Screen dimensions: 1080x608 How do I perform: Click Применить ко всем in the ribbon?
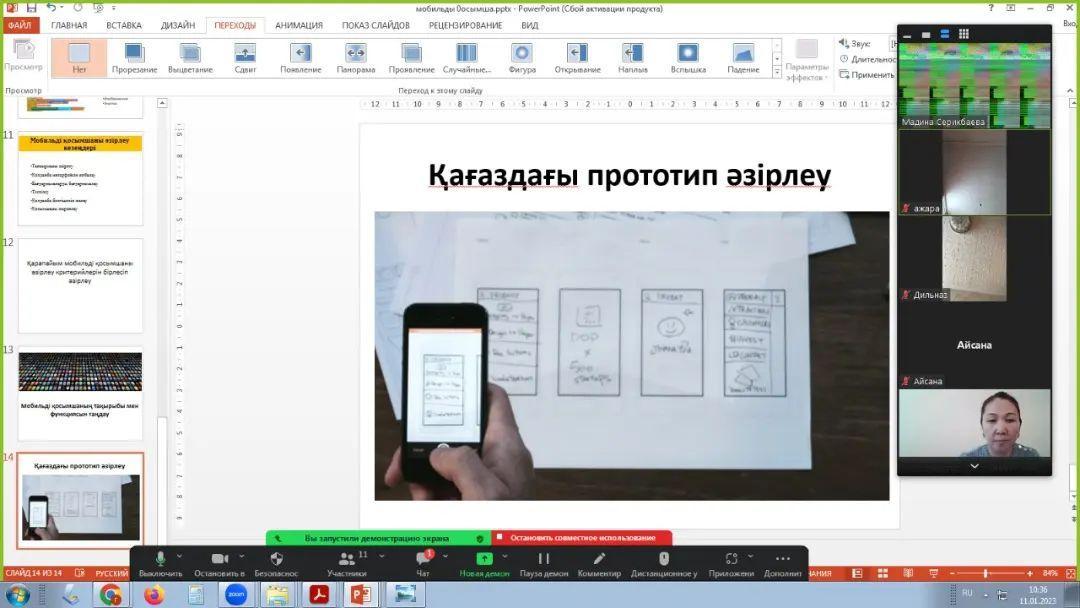coord(867,74)
